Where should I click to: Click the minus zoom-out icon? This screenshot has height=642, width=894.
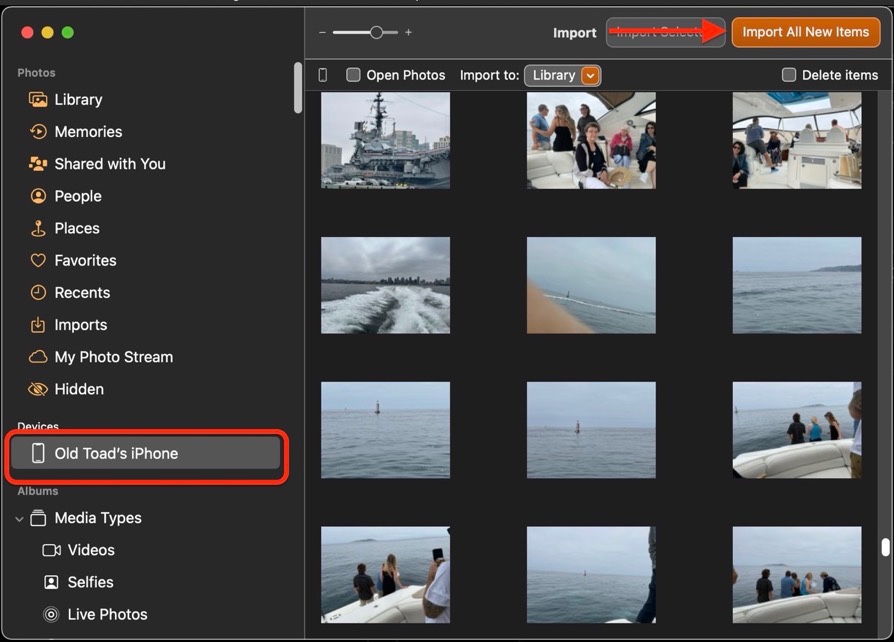(322, 32)
